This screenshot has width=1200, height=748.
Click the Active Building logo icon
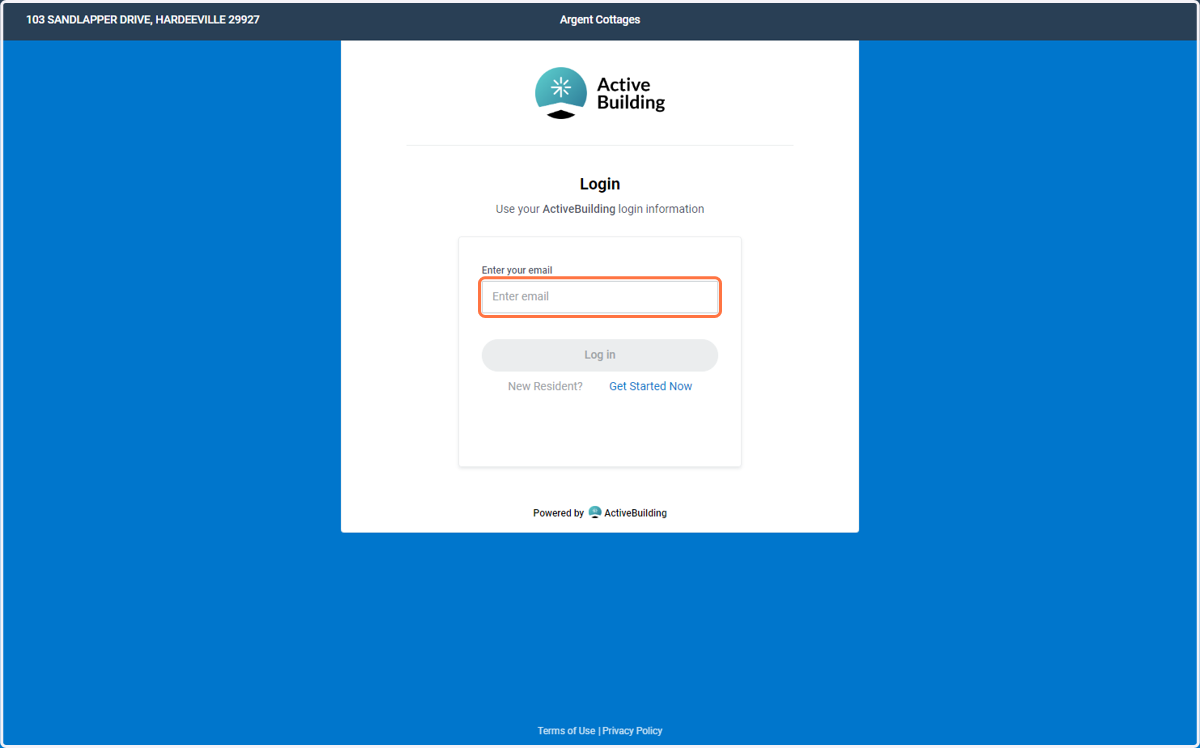(x=561, y=93)
